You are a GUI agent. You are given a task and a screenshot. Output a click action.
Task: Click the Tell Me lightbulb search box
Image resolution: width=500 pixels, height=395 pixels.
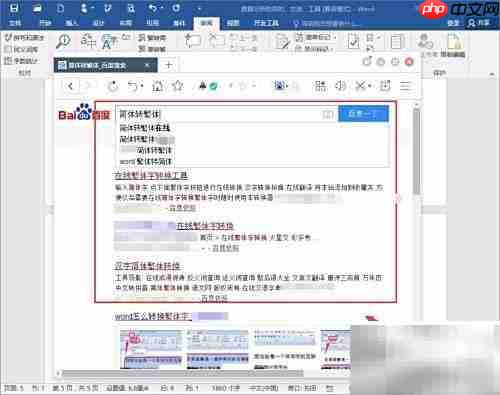point(326,23)
